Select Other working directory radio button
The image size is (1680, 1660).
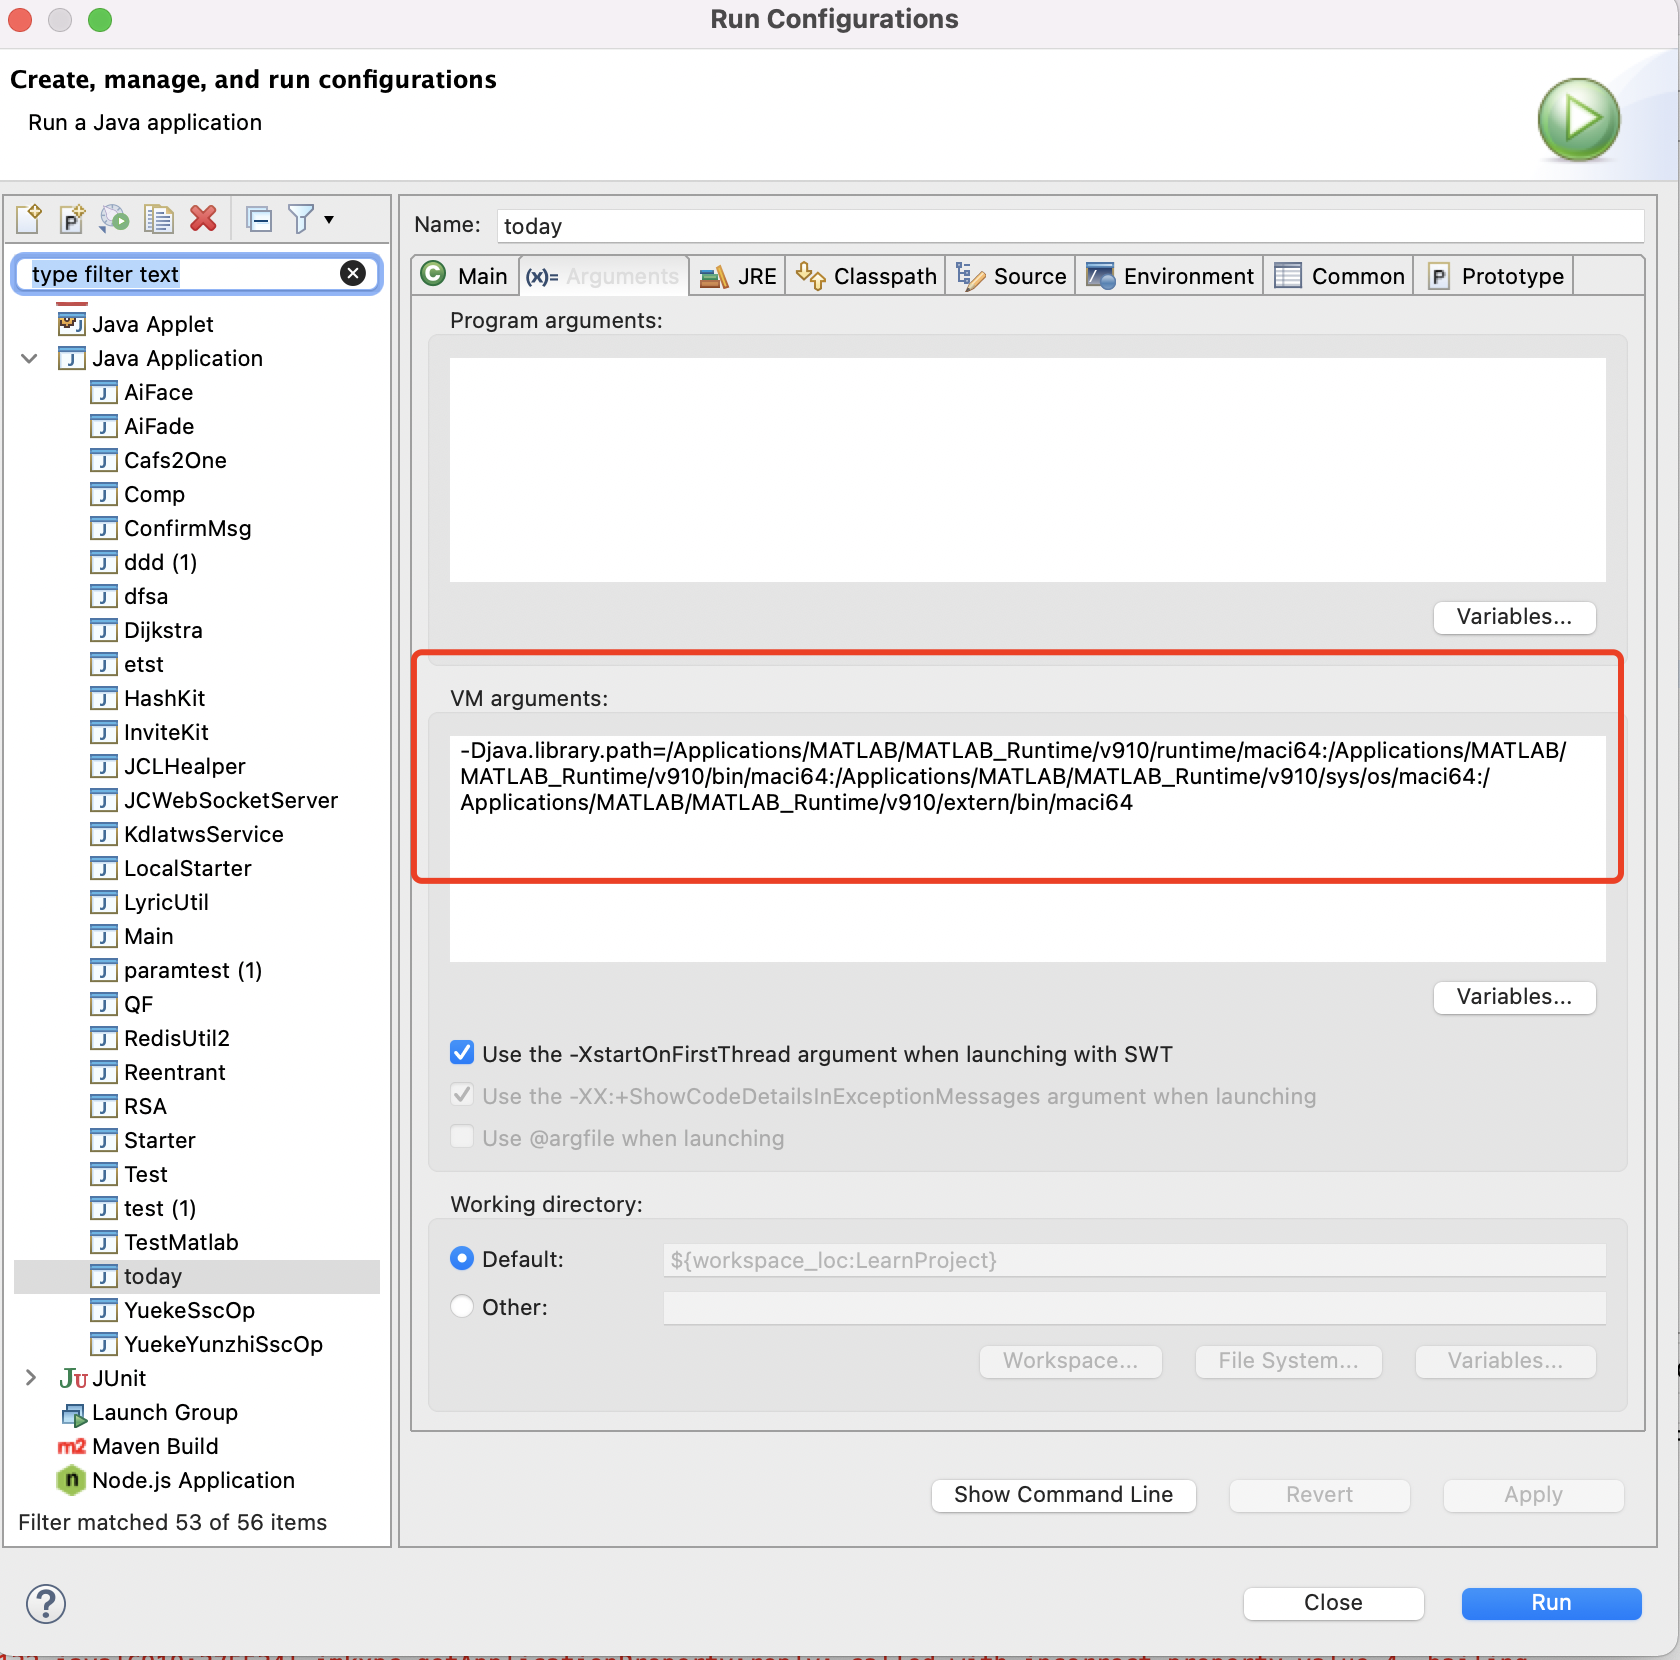[462, 1307]
